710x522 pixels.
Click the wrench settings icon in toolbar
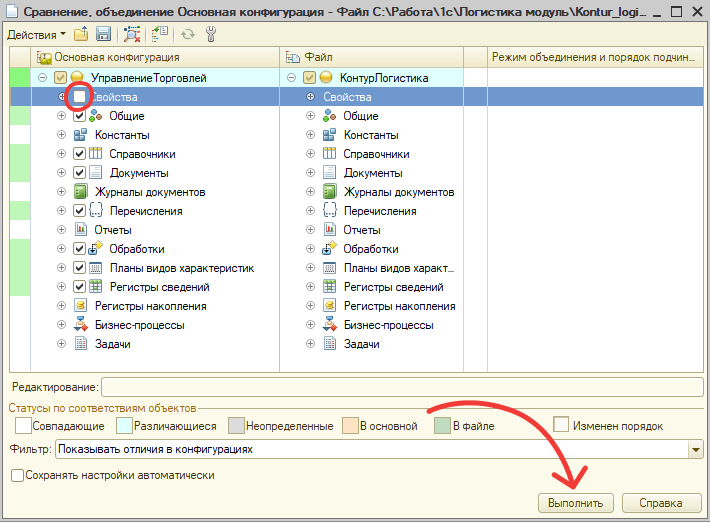point(210,34)
